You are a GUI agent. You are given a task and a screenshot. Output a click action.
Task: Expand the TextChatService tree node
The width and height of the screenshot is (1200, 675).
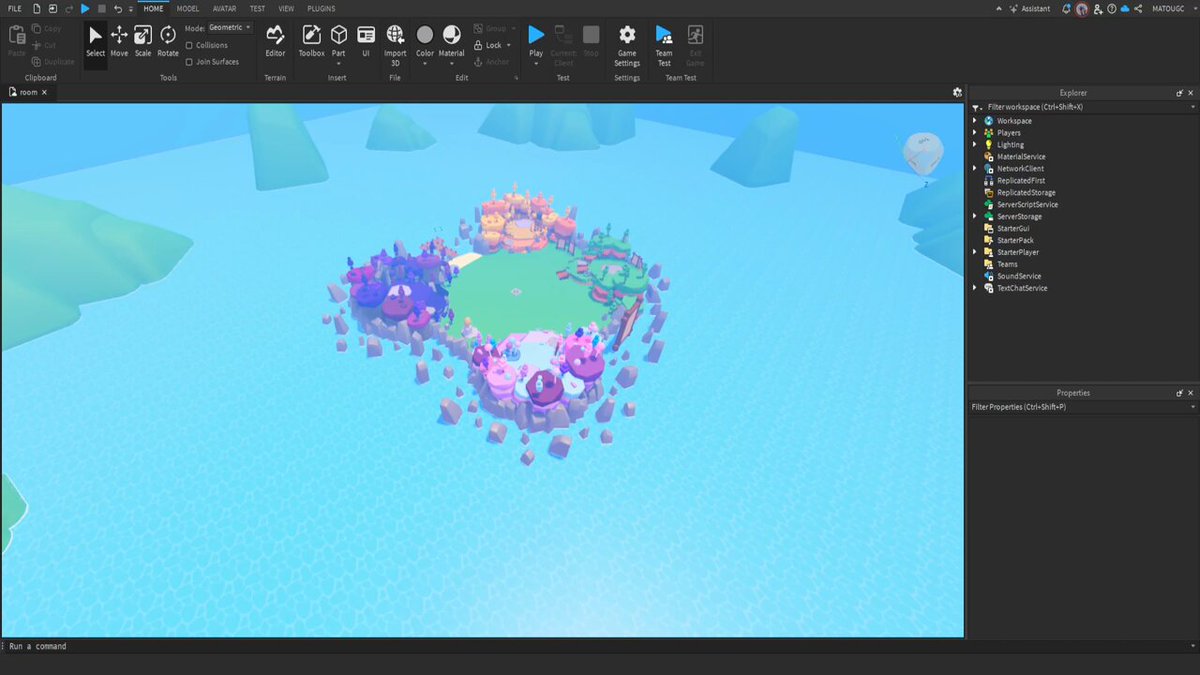[x=975, y=288]
